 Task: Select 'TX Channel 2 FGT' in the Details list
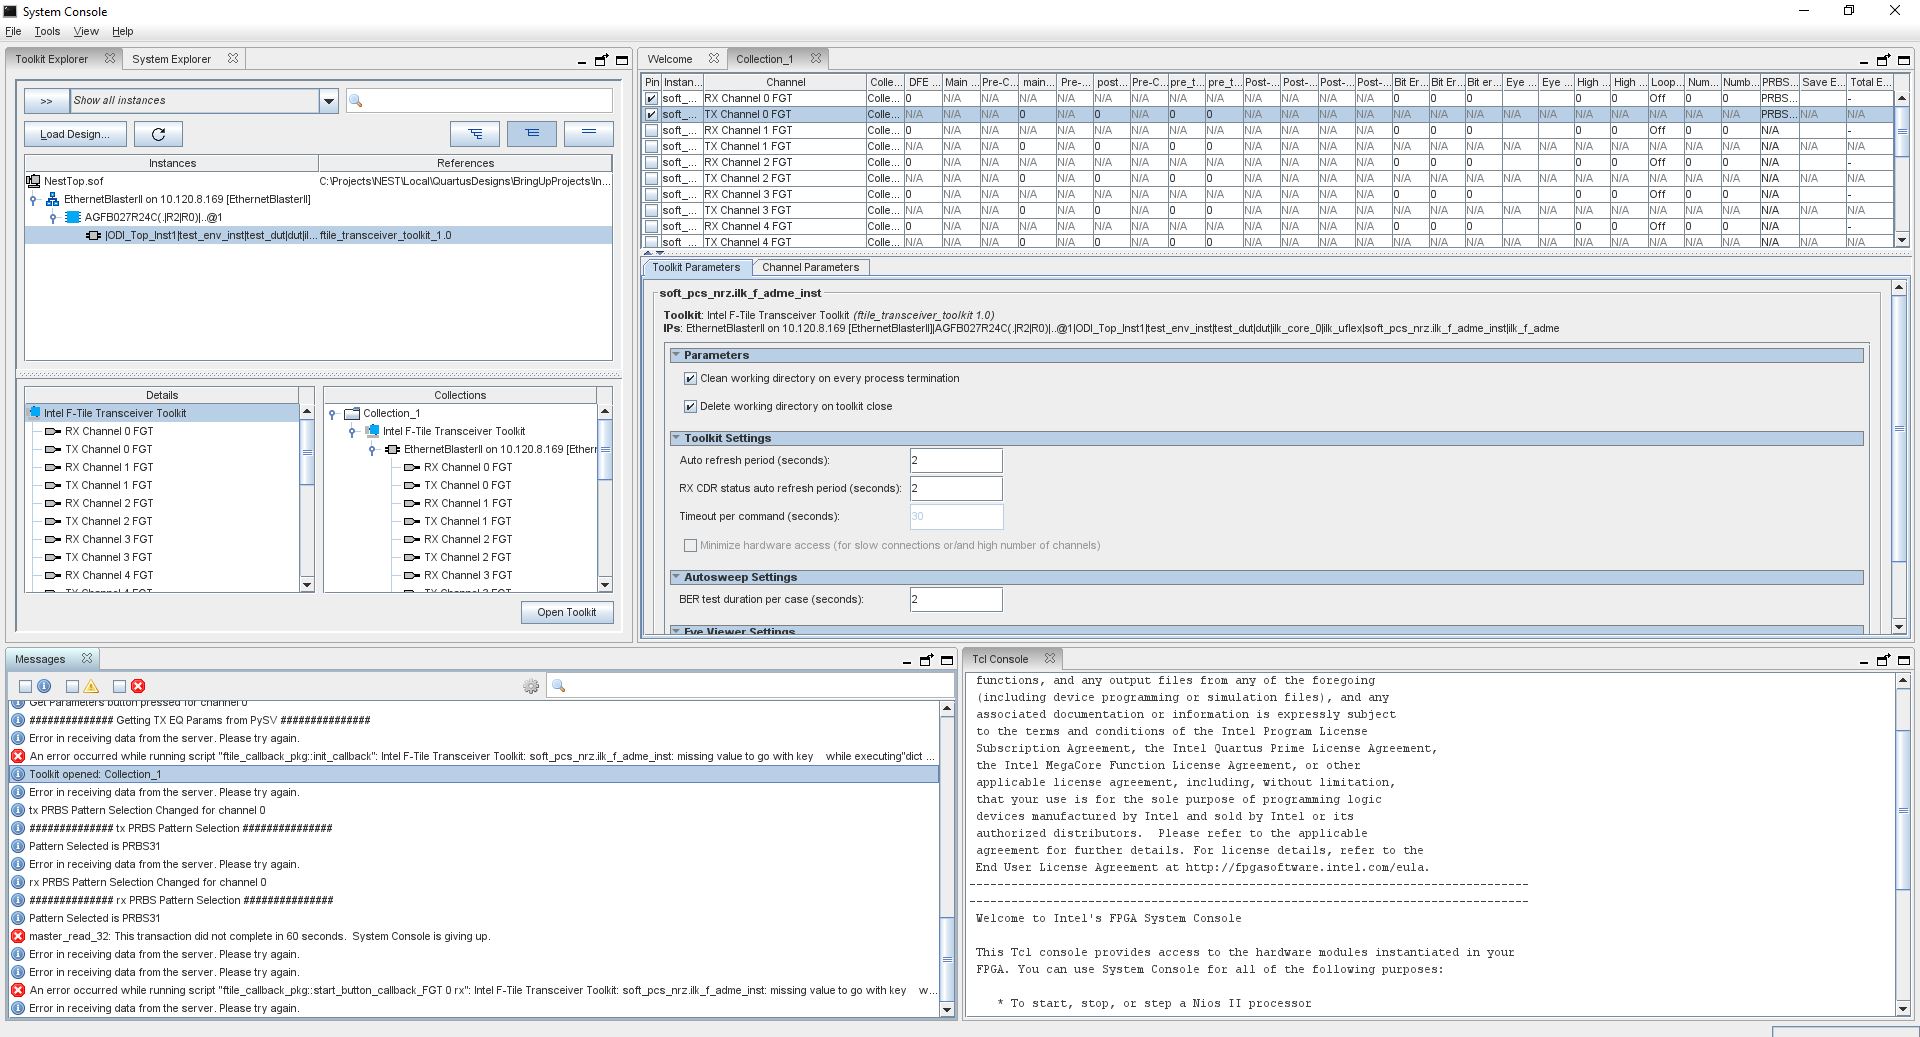pos(109,521)
